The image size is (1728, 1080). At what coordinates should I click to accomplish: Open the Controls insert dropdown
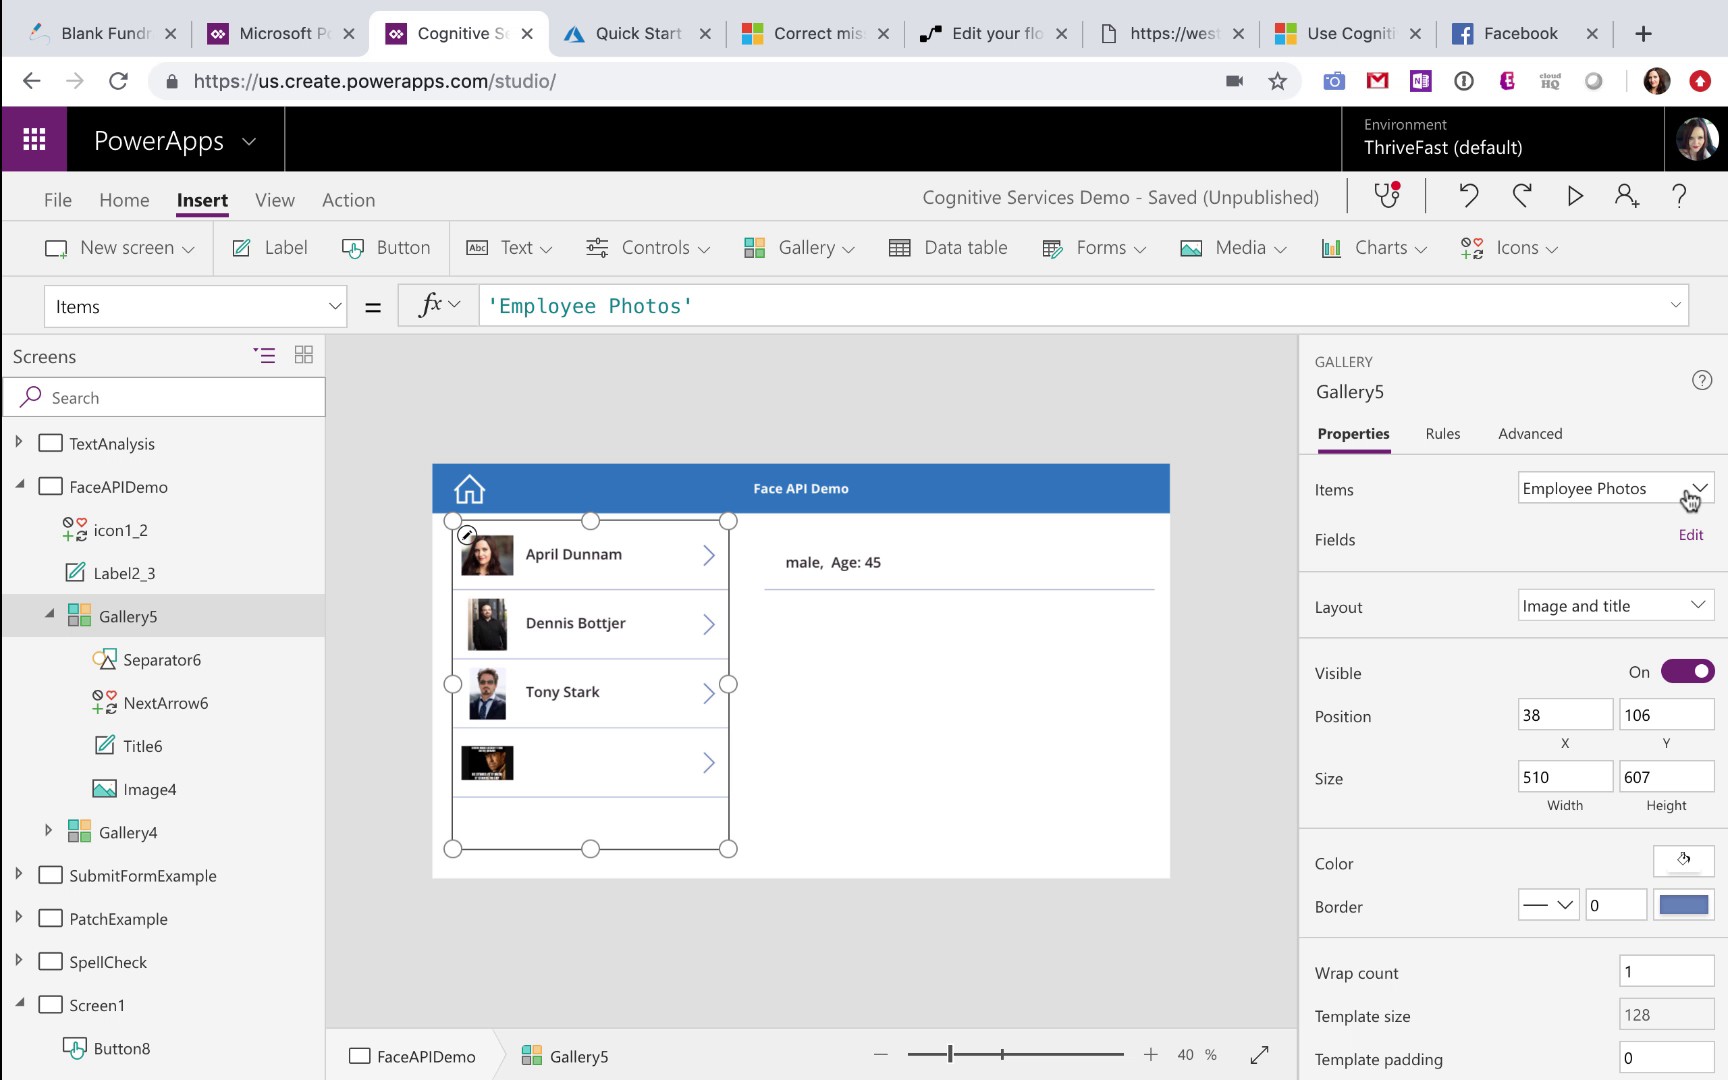[648, 248]
